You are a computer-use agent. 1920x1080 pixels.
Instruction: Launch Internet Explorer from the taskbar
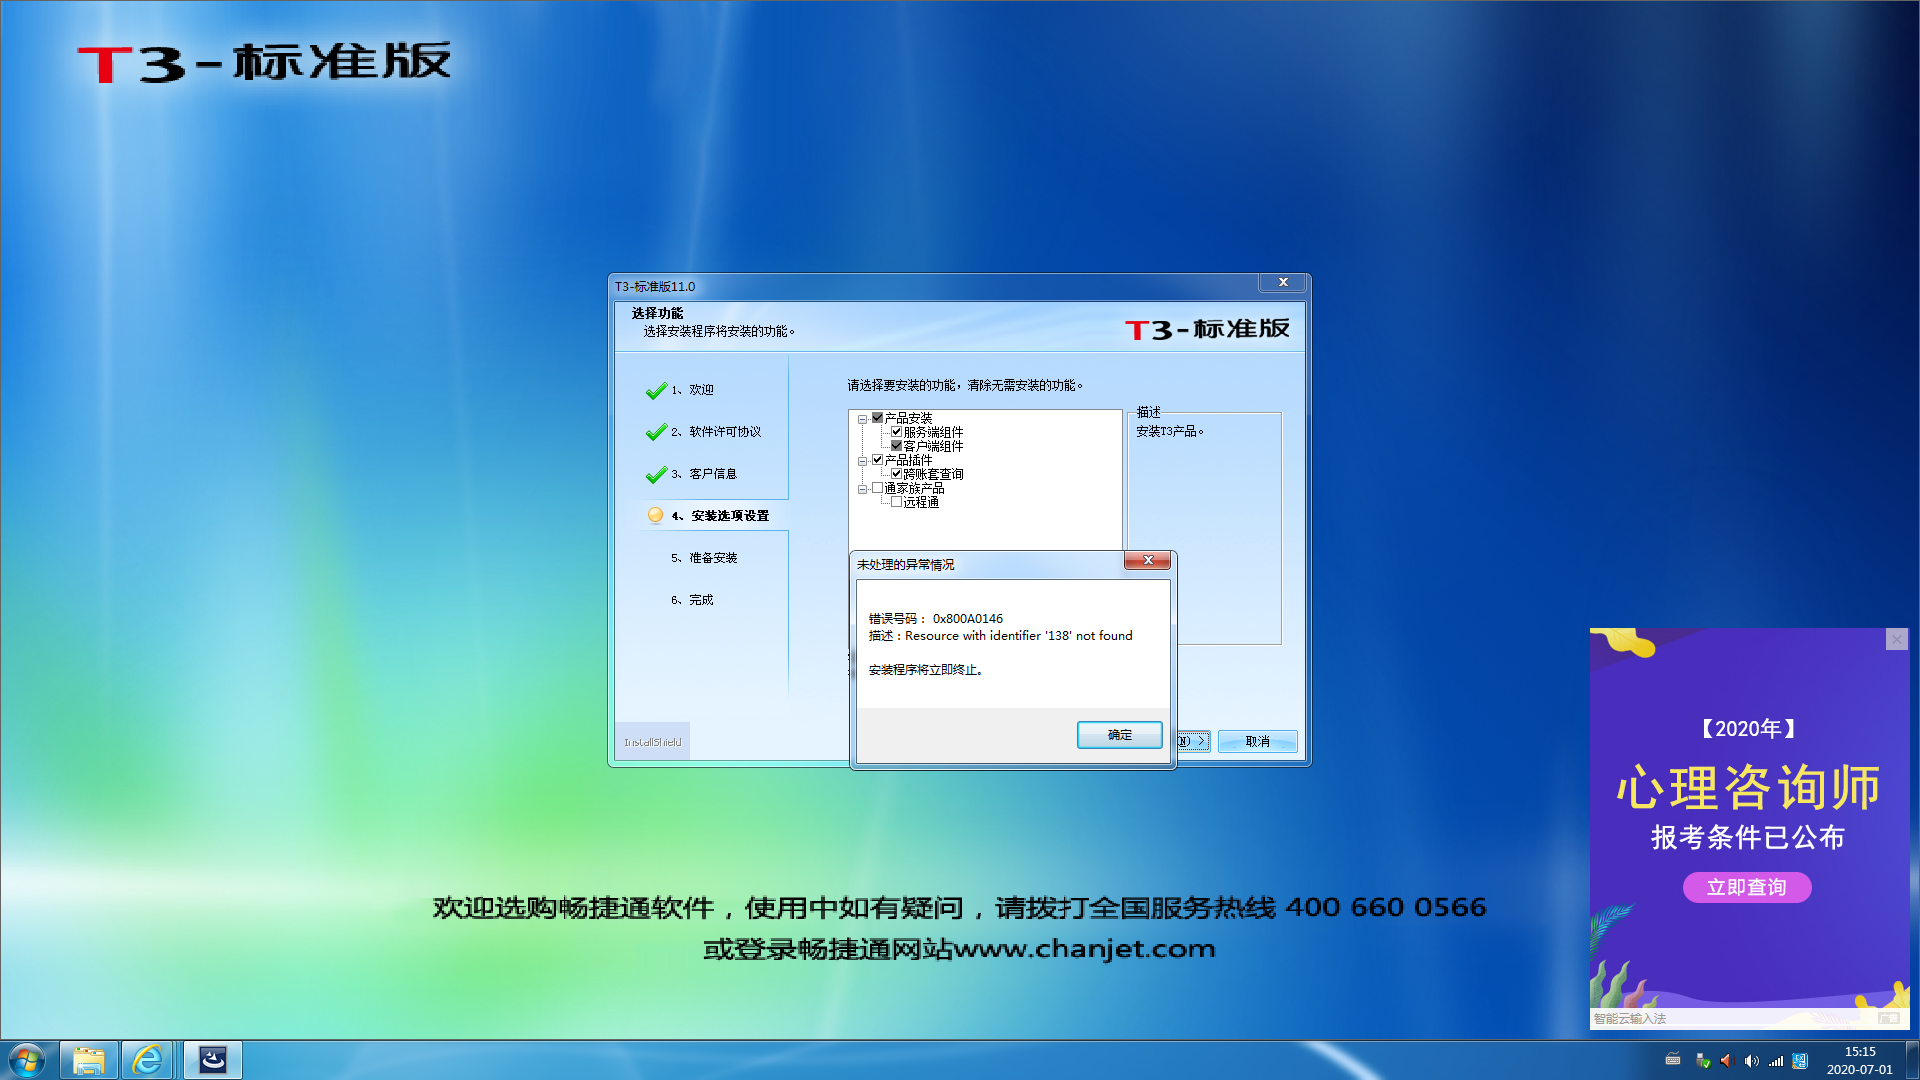coord(147,1060)
